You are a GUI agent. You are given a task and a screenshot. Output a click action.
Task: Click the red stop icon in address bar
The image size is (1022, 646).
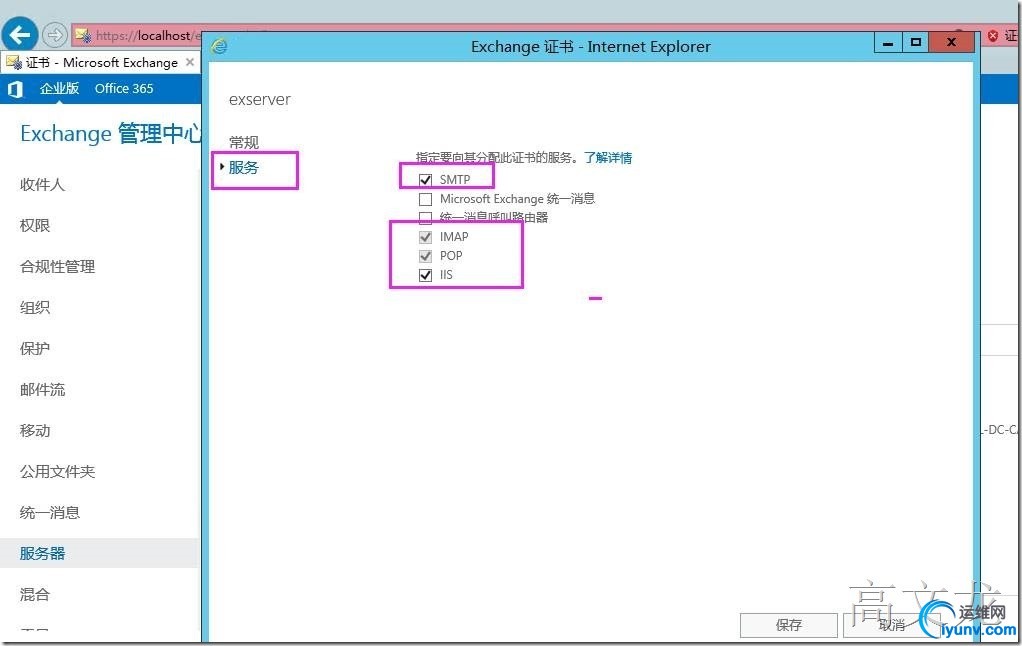993,36
